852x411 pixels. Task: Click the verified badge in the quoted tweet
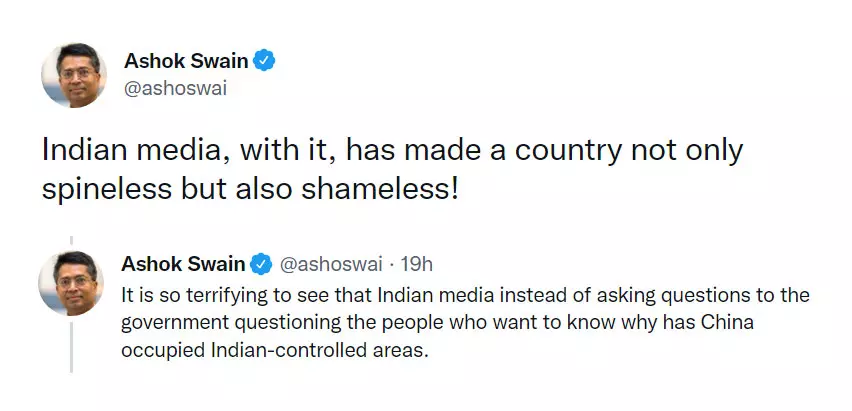pyautogui.click(x=261, y=264)
